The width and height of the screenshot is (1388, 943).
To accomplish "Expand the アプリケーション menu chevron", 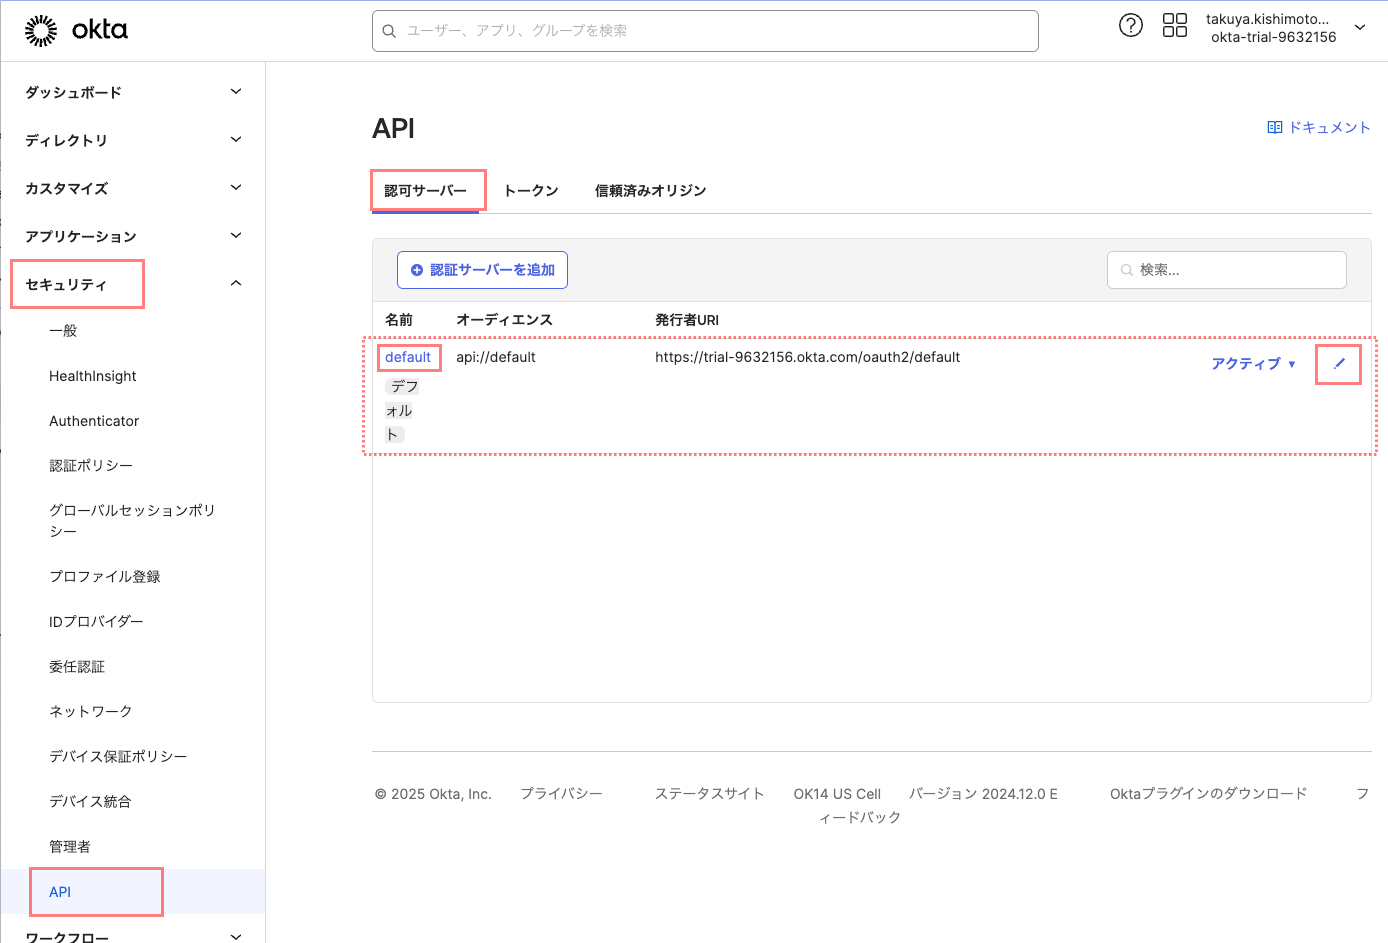I will coord(236,236).
